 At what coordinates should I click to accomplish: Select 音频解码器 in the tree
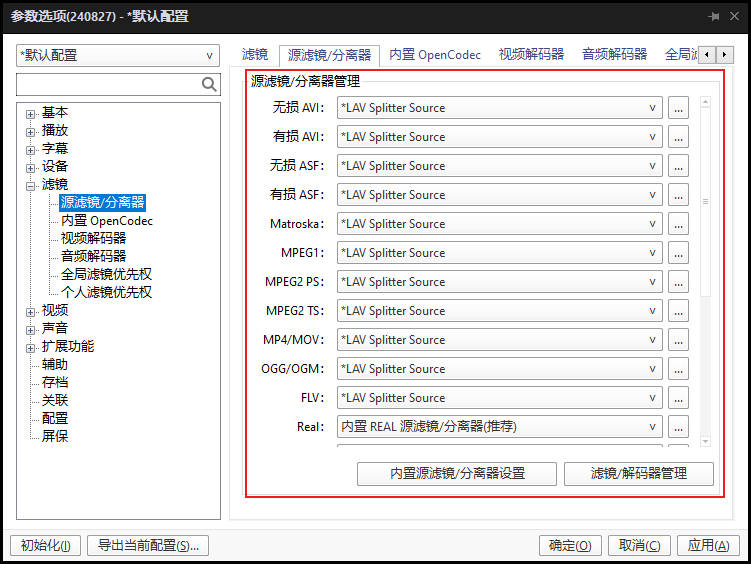tap(93, 256)
